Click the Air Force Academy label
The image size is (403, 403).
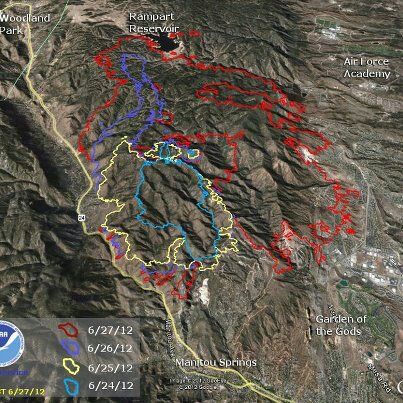point(367,68)
